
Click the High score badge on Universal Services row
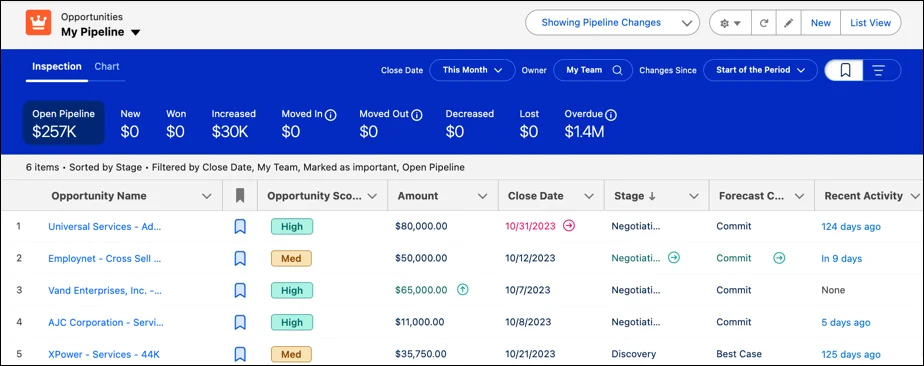(x=292, y=226)
